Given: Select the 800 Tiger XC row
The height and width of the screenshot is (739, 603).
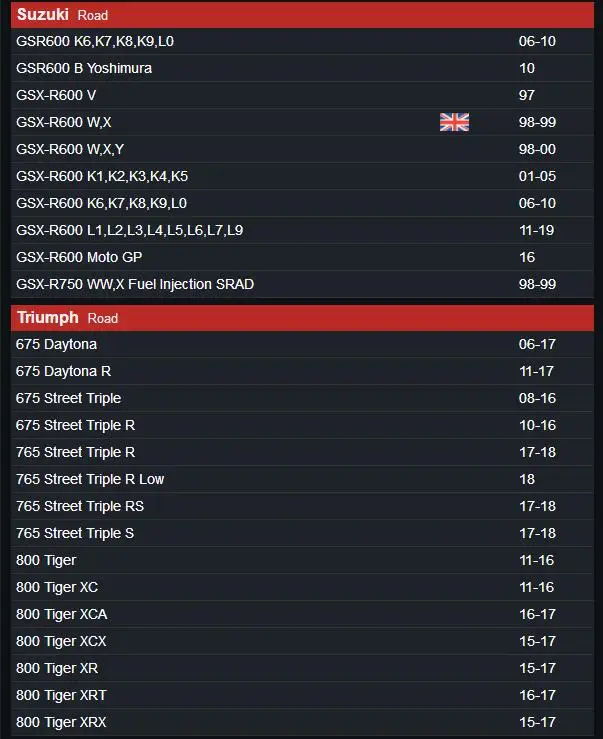Looking at the screenshot, I should click(57, 587).
